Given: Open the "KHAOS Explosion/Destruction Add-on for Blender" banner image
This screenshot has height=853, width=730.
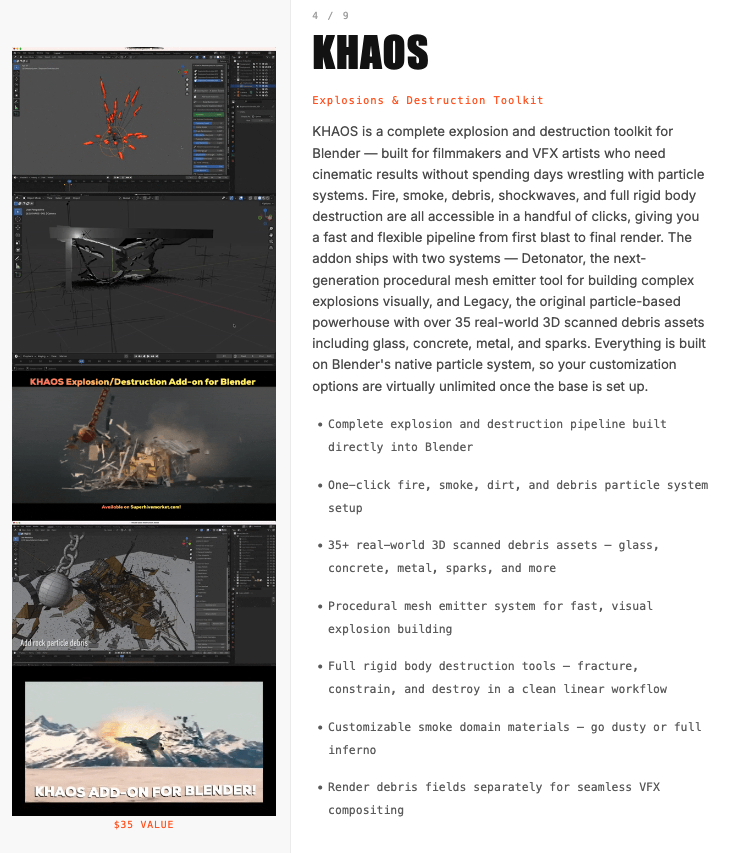Looking at the screenshot, I should [x=144, y=445].
